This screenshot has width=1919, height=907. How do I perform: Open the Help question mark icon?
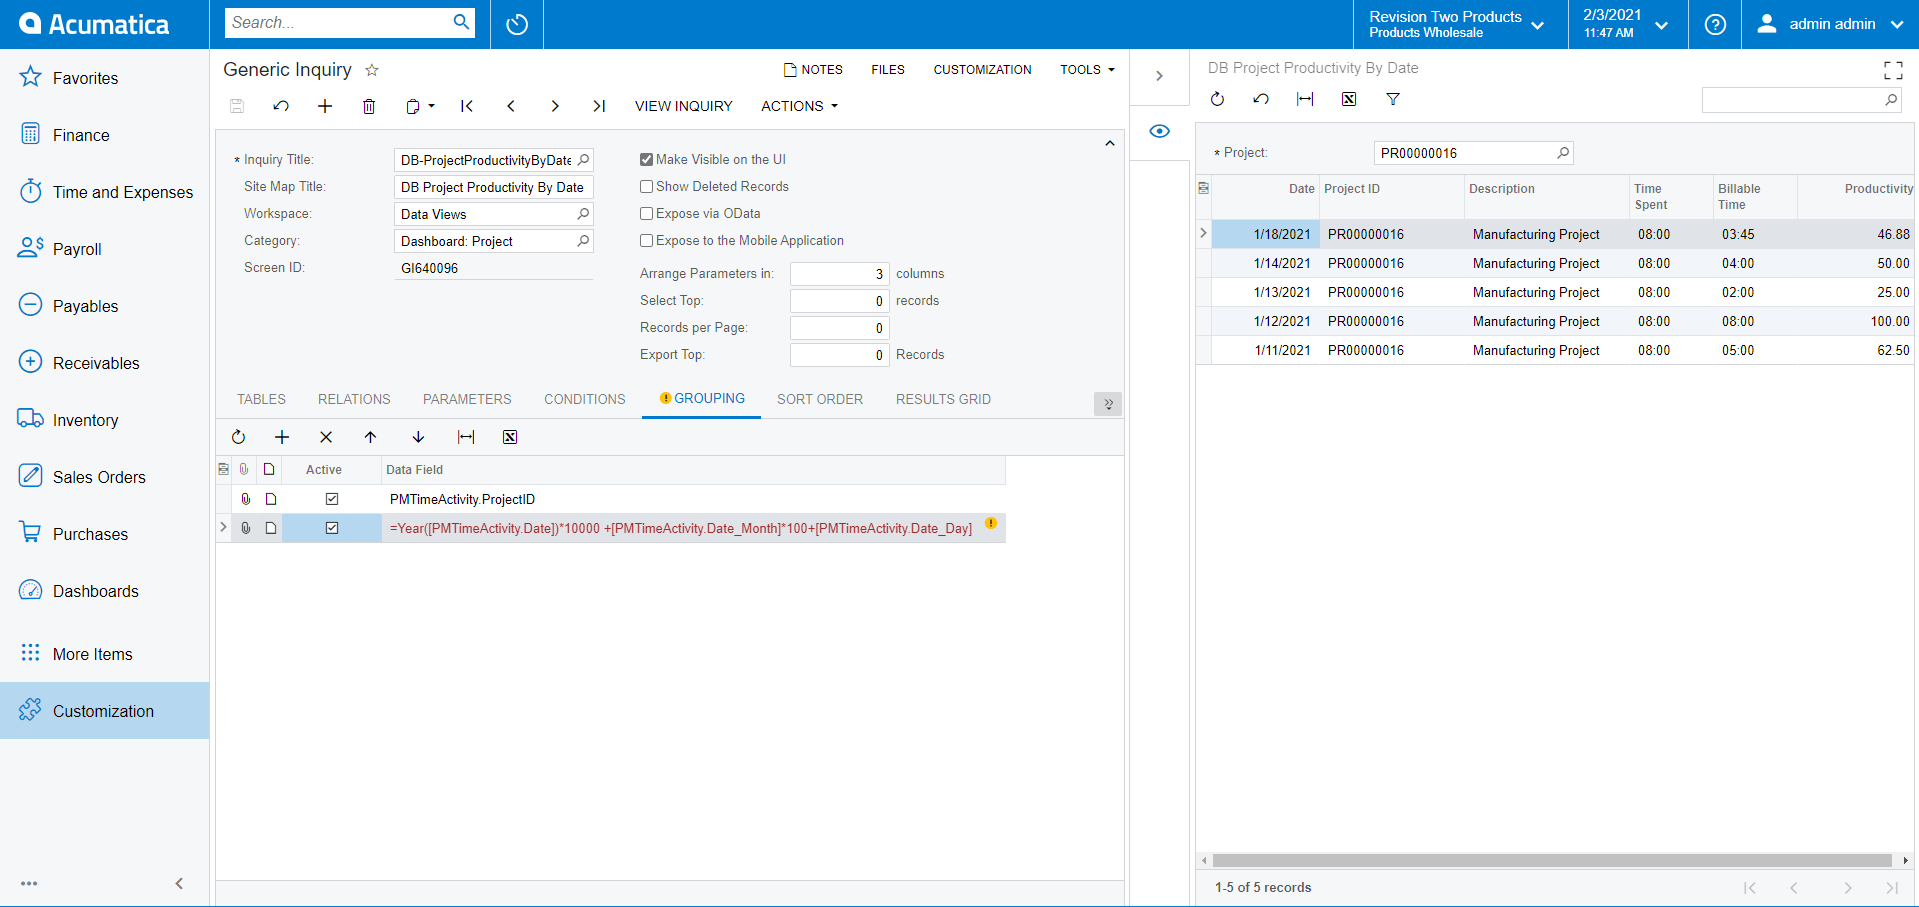point(1715,24)
